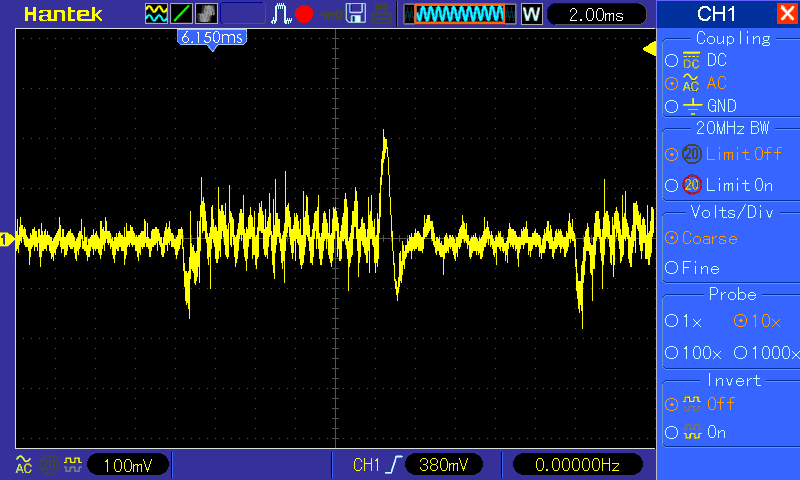Click the 0.00000Hz frequency readout

pyautogui.click(x=577, y=465)
